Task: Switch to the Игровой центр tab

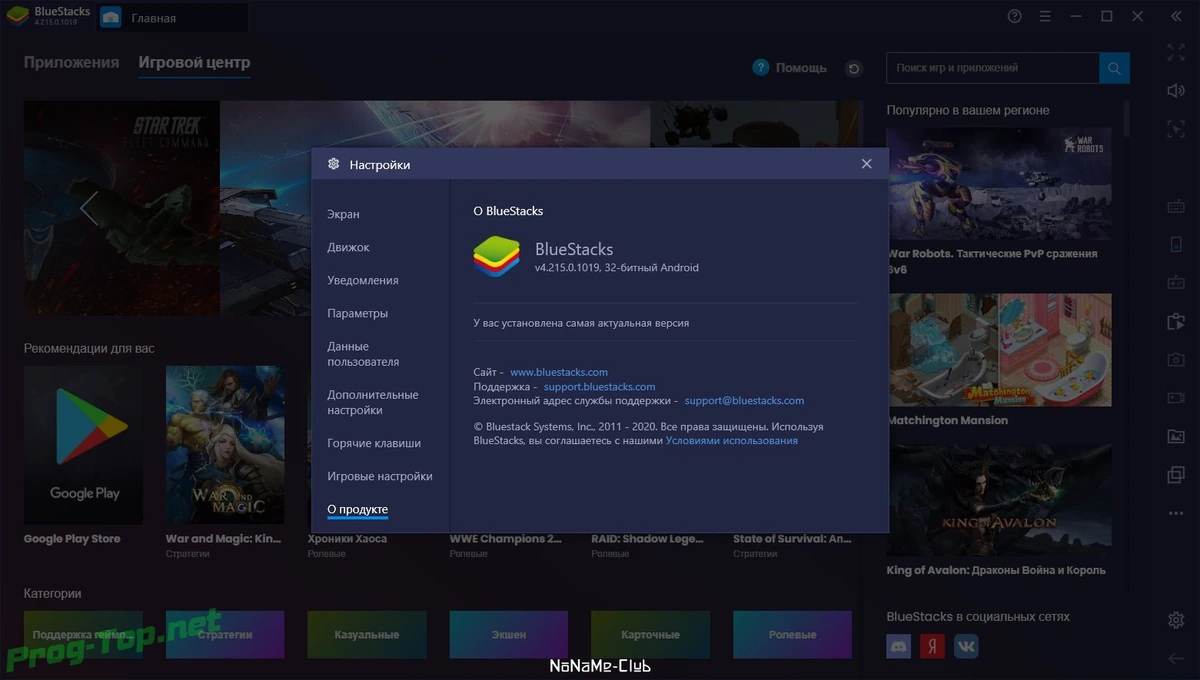Action: pos(194,62)
